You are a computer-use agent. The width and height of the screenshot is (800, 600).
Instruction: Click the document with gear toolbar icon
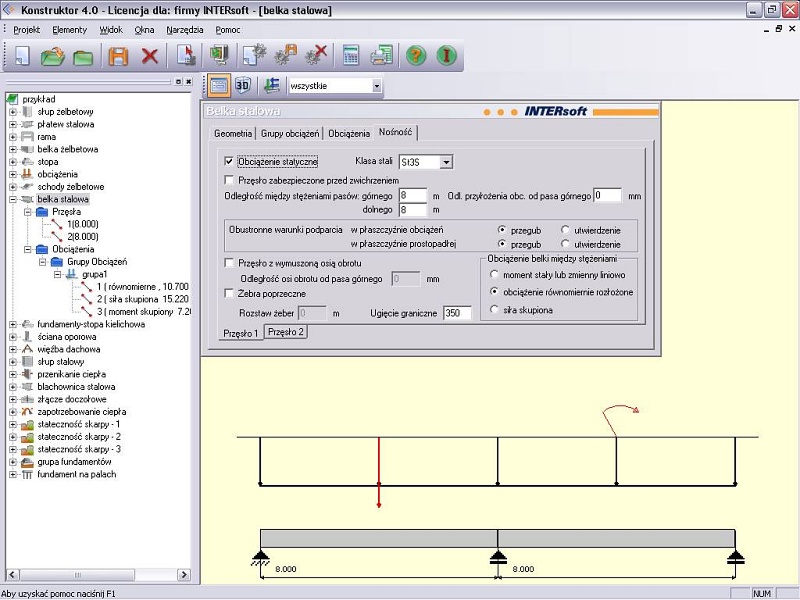(254, 55)
